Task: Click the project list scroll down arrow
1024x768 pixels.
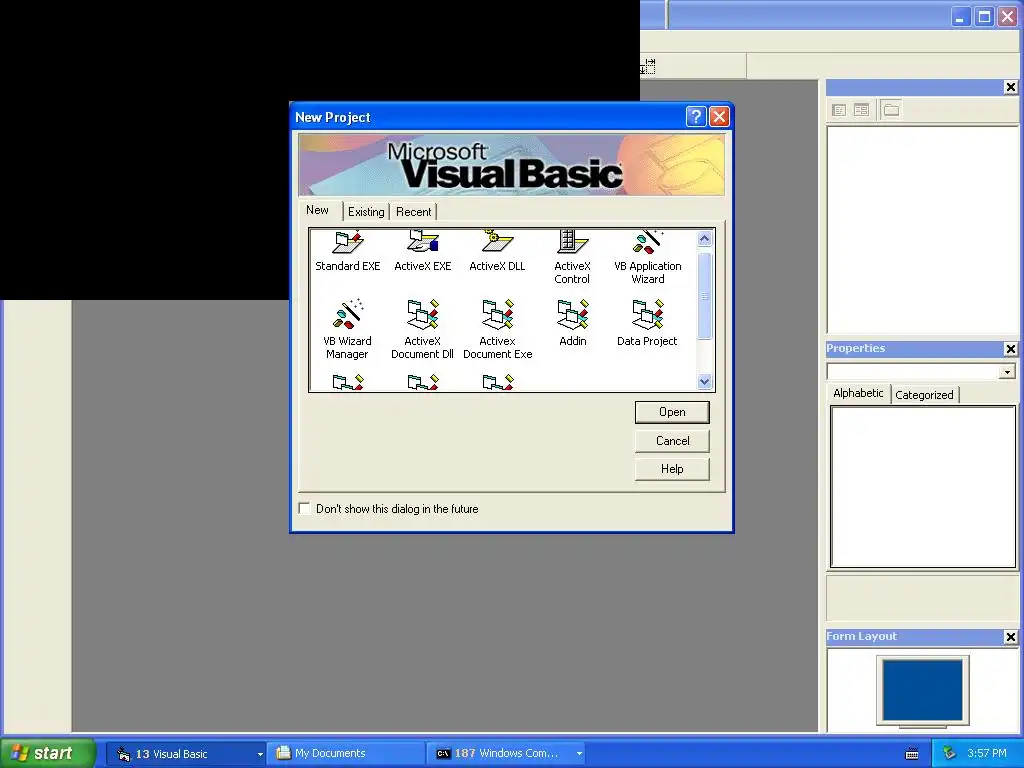Action: tap(704, 382)
